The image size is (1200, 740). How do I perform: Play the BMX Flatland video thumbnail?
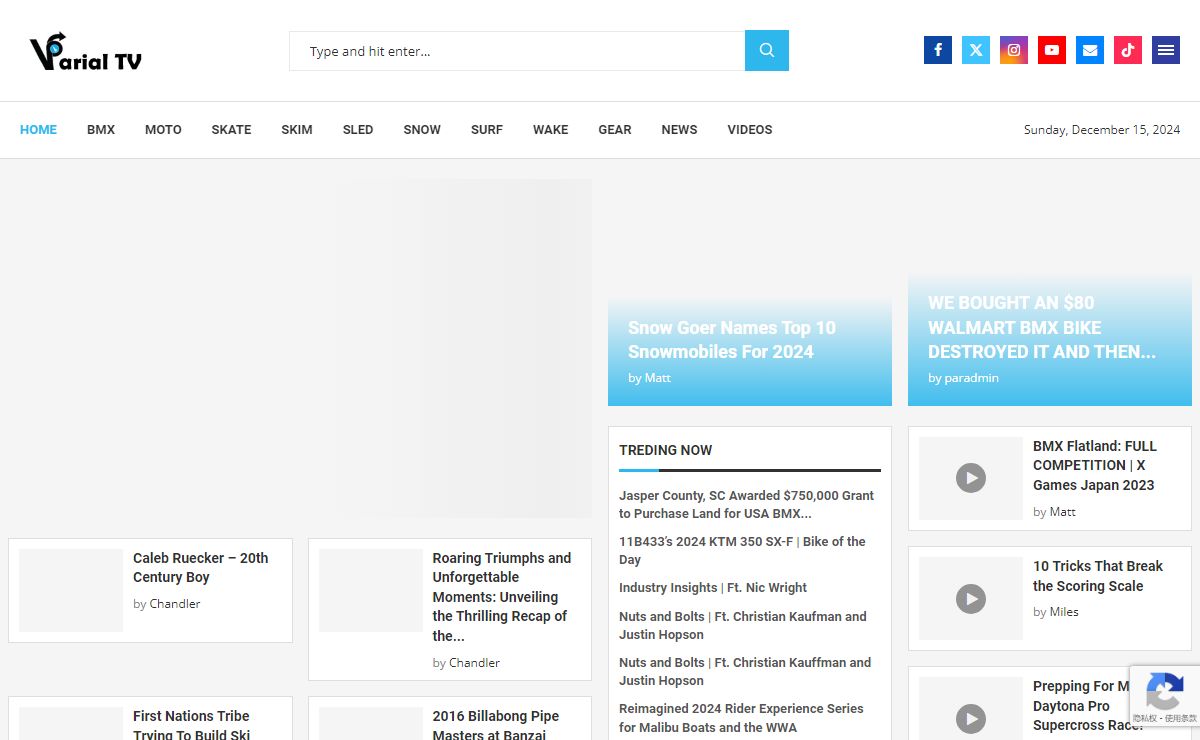[x=970, y=478]
